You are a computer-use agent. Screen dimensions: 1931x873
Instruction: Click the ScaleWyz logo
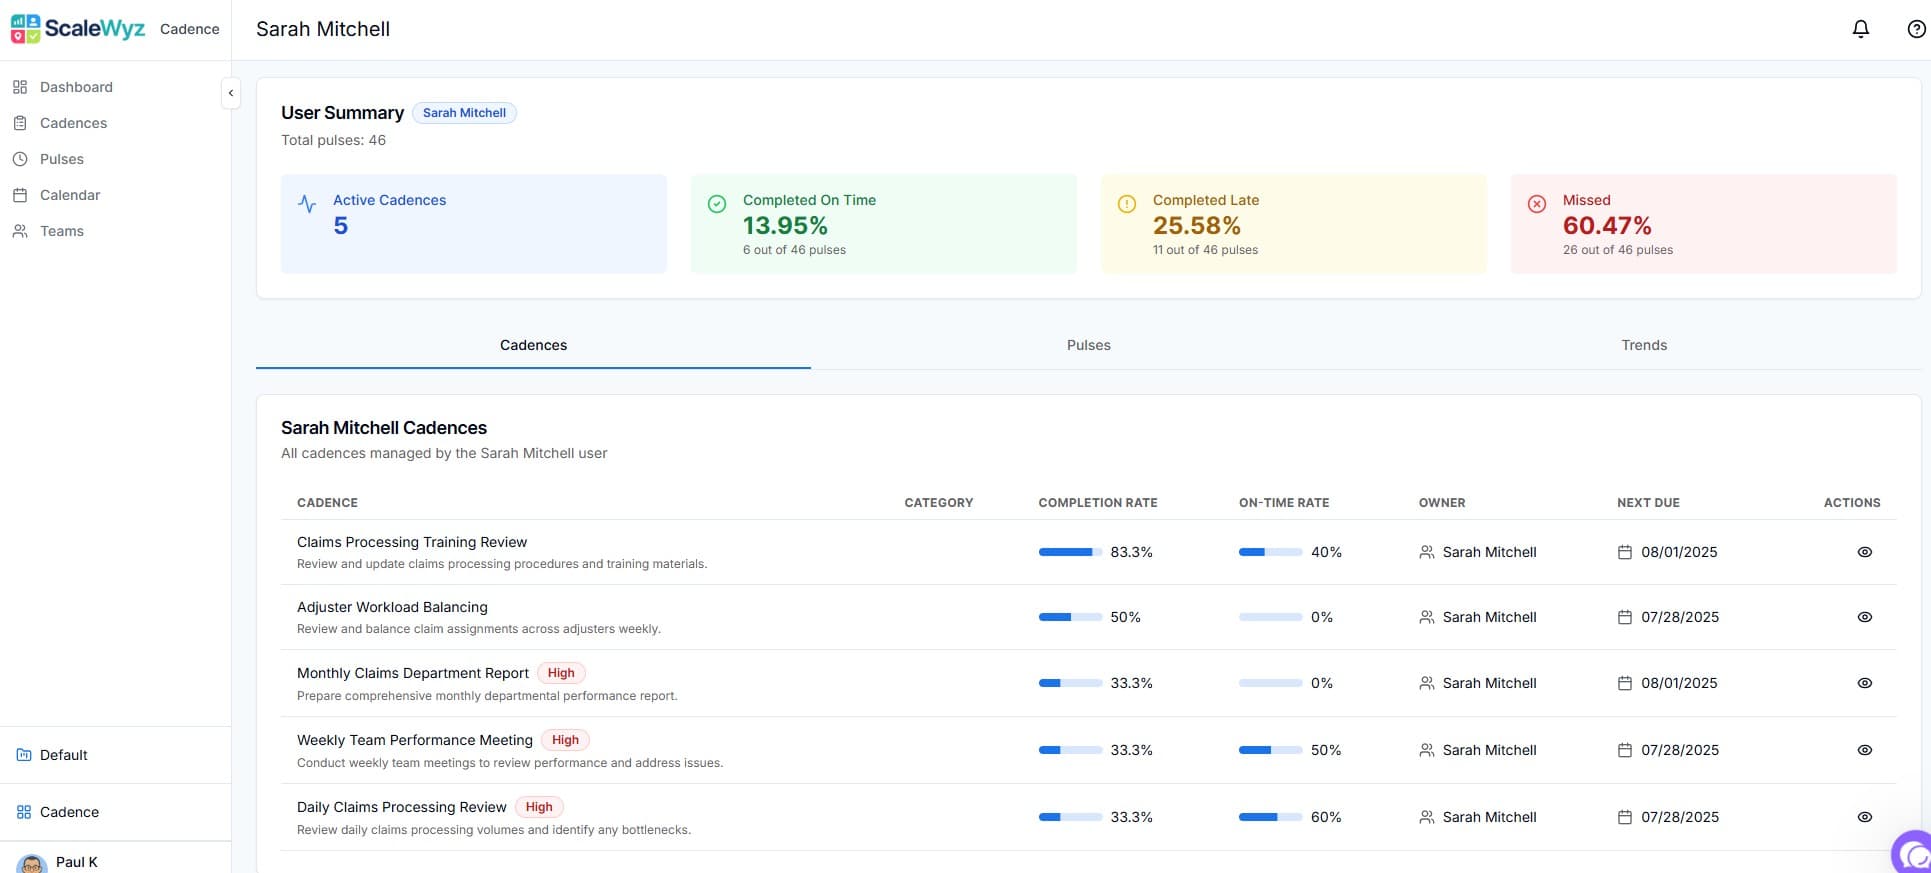pos(78,29)
